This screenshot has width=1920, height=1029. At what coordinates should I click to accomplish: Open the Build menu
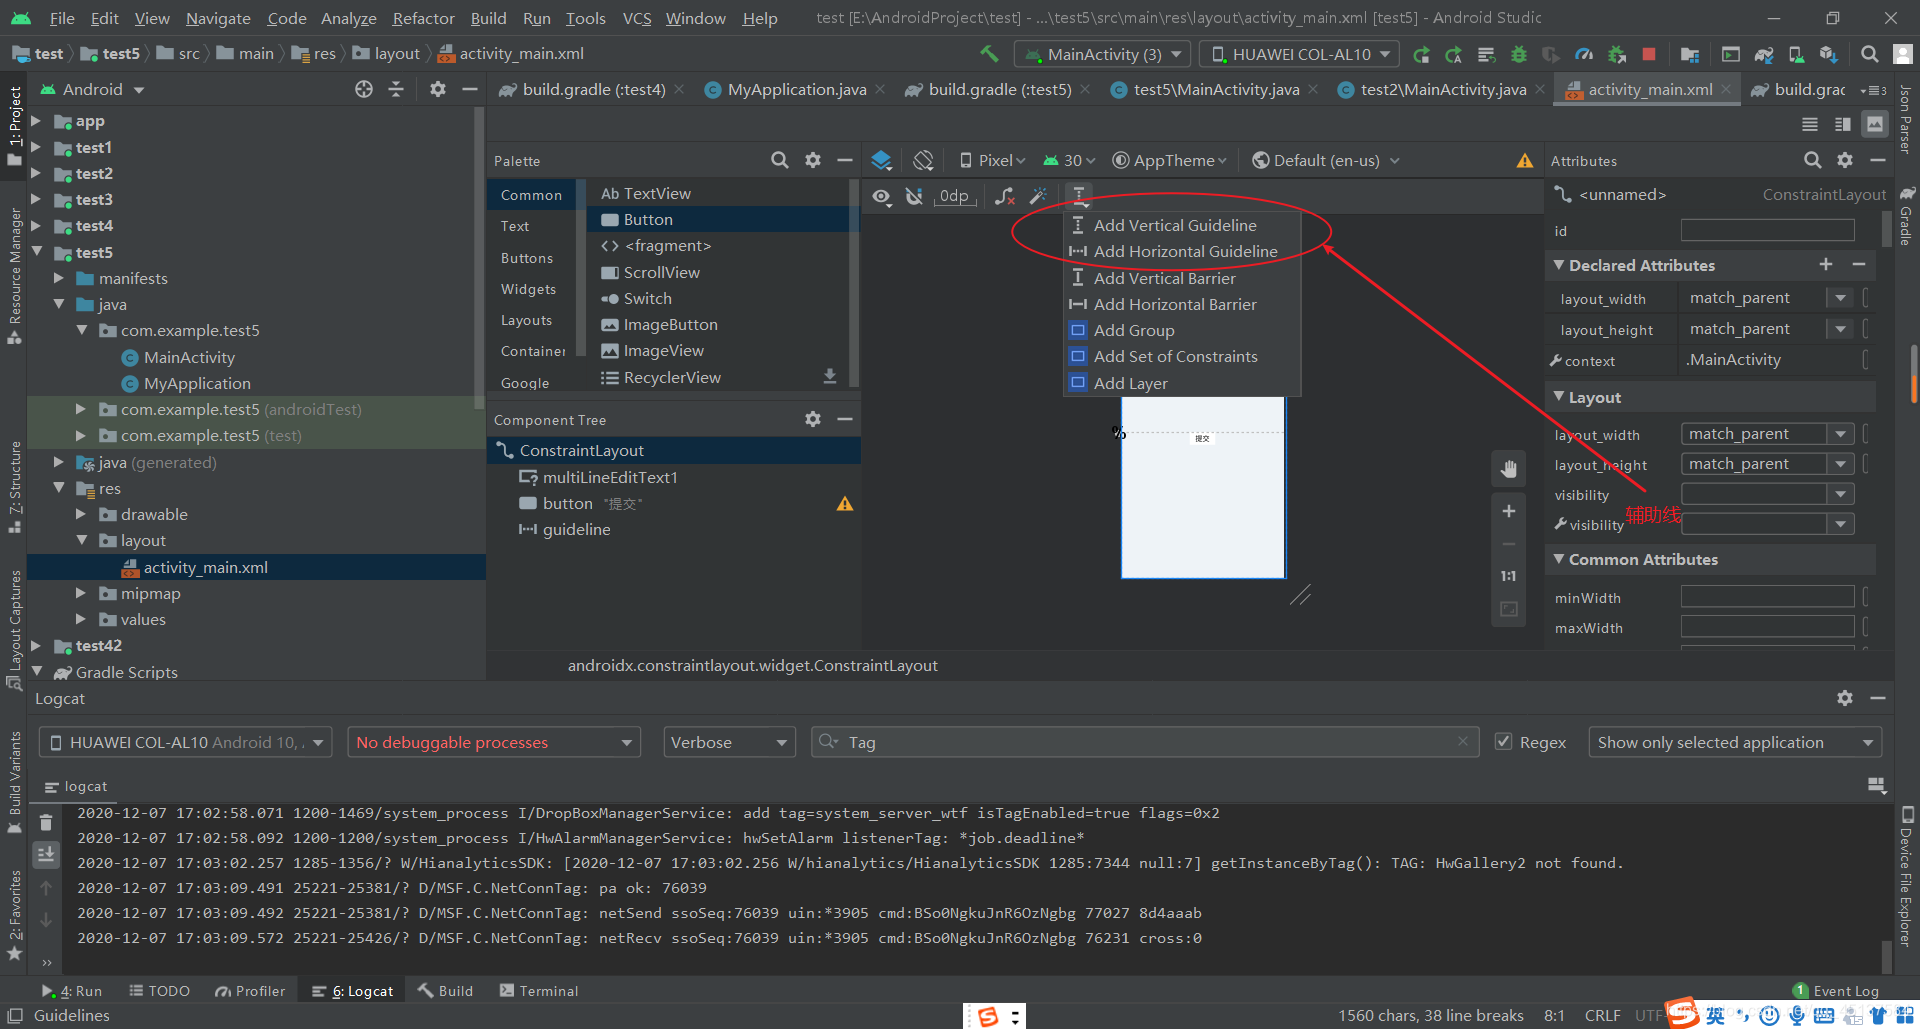pos(488,18)
